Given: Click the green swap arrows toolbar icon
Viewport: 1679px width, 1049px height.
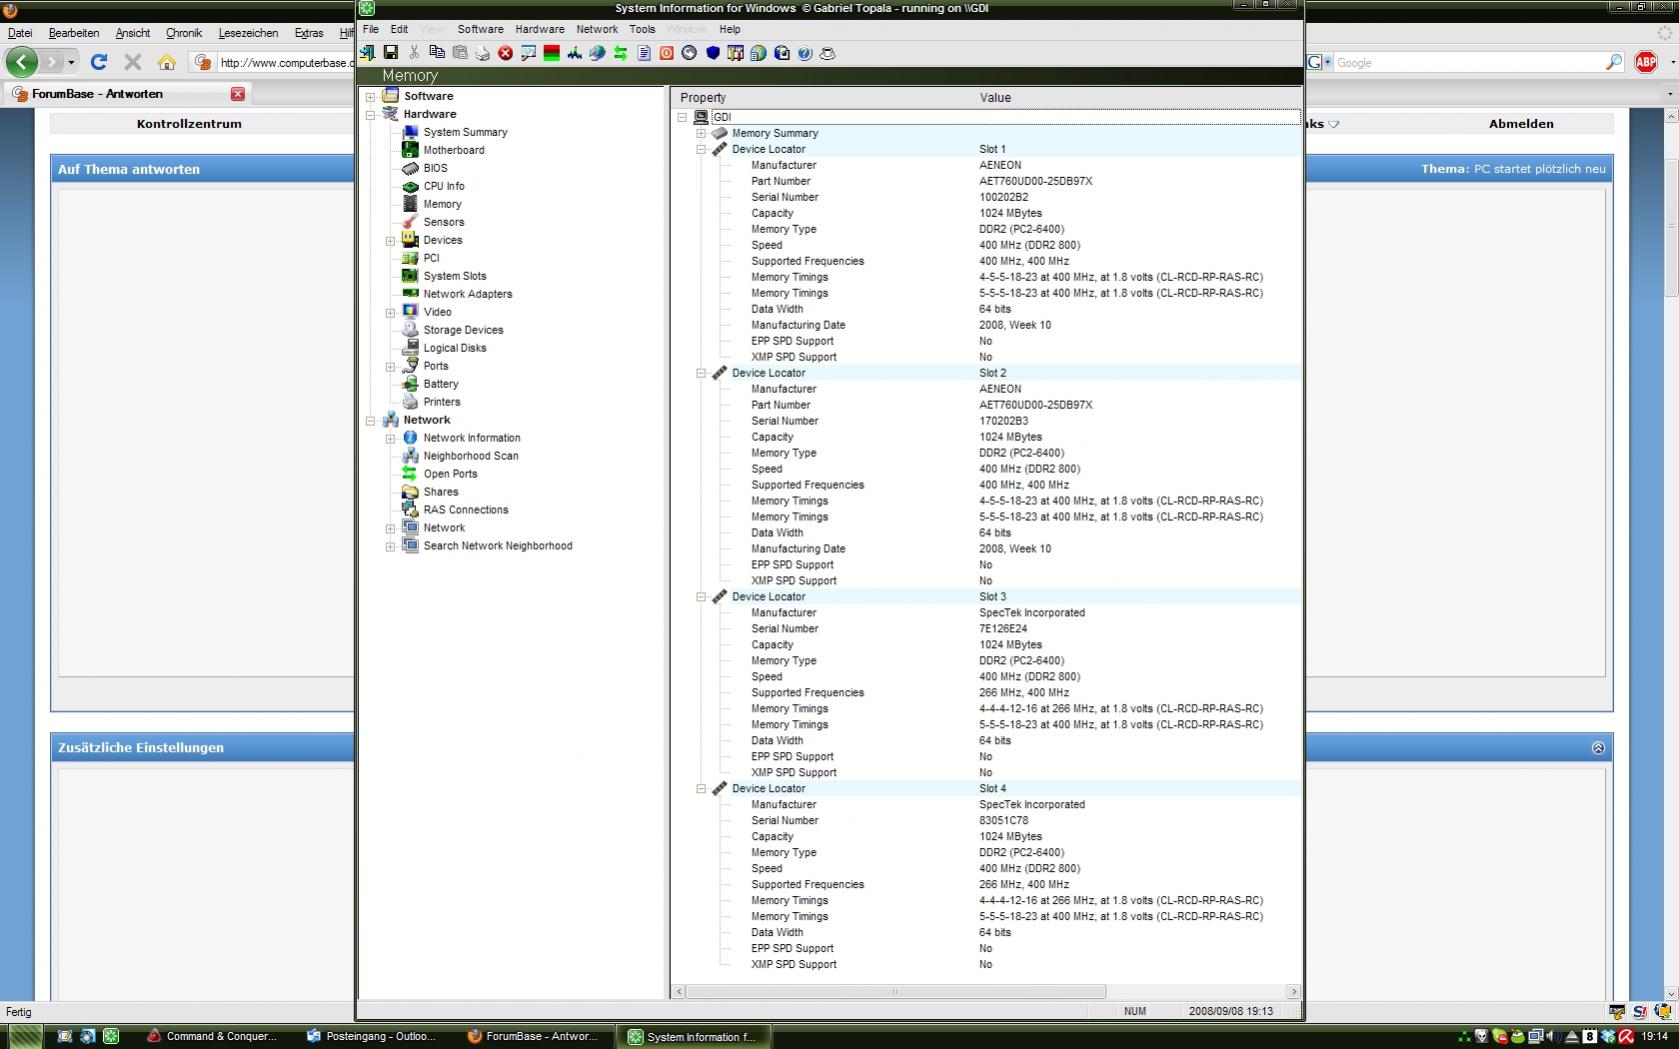Looking at the screenshot, I should [x=620, y=53].
